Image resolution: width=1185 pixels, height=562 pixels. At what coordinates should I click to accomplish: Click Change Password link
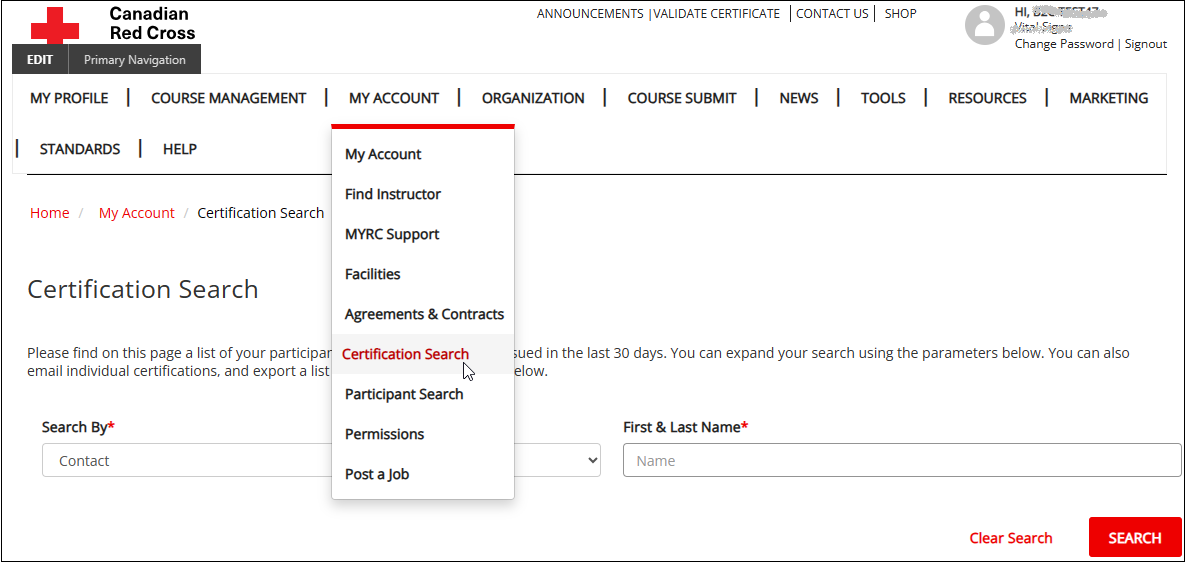(1064, 44)
